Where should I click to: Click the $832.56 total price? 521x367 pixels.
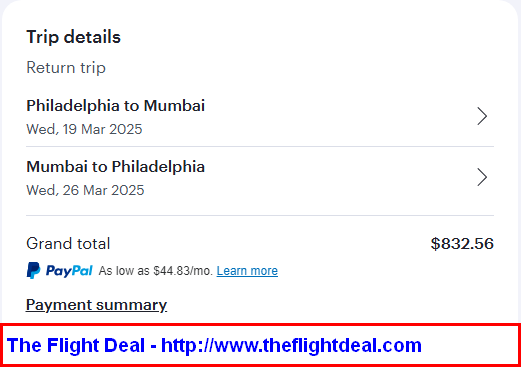point(462,244)
